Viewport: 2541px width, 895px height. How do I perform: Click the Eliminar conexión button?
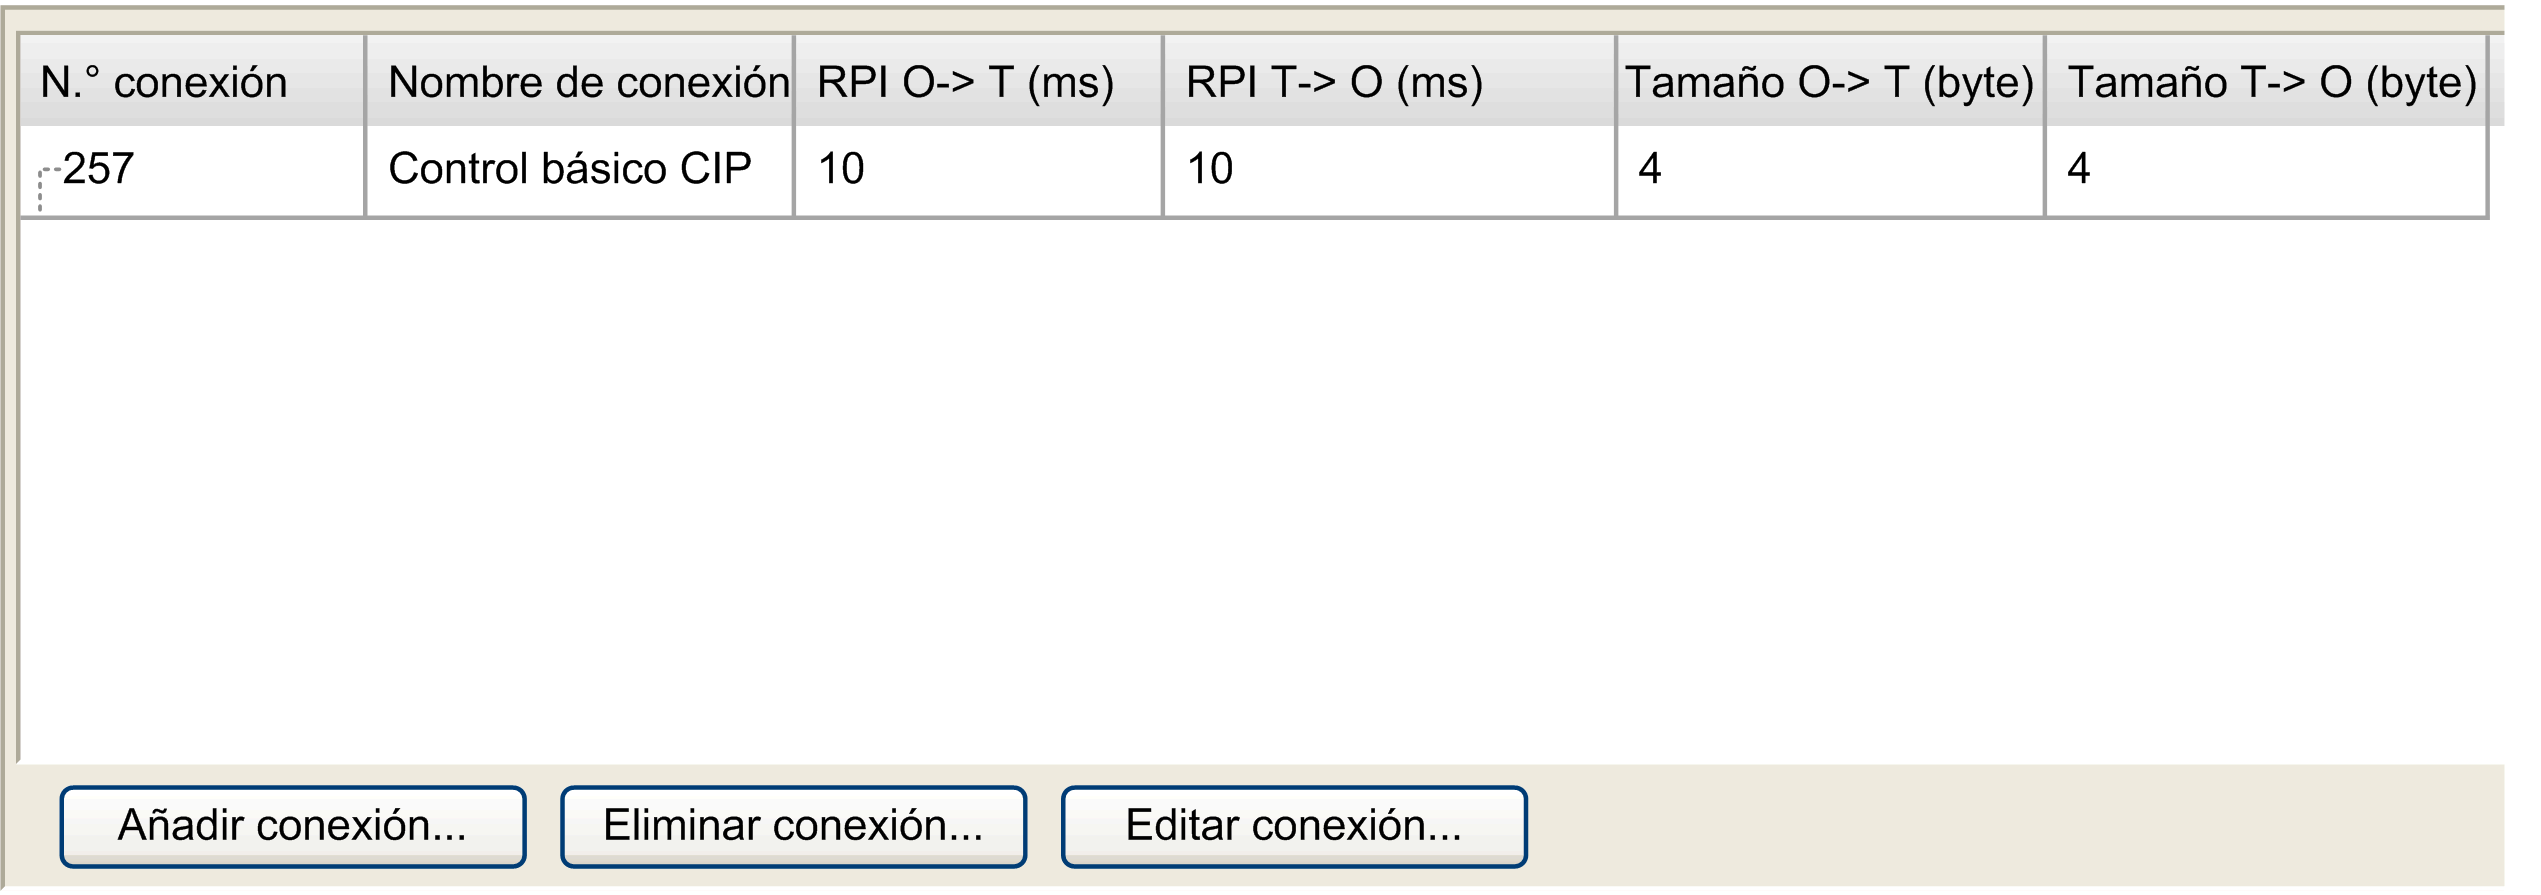(794, 827)
